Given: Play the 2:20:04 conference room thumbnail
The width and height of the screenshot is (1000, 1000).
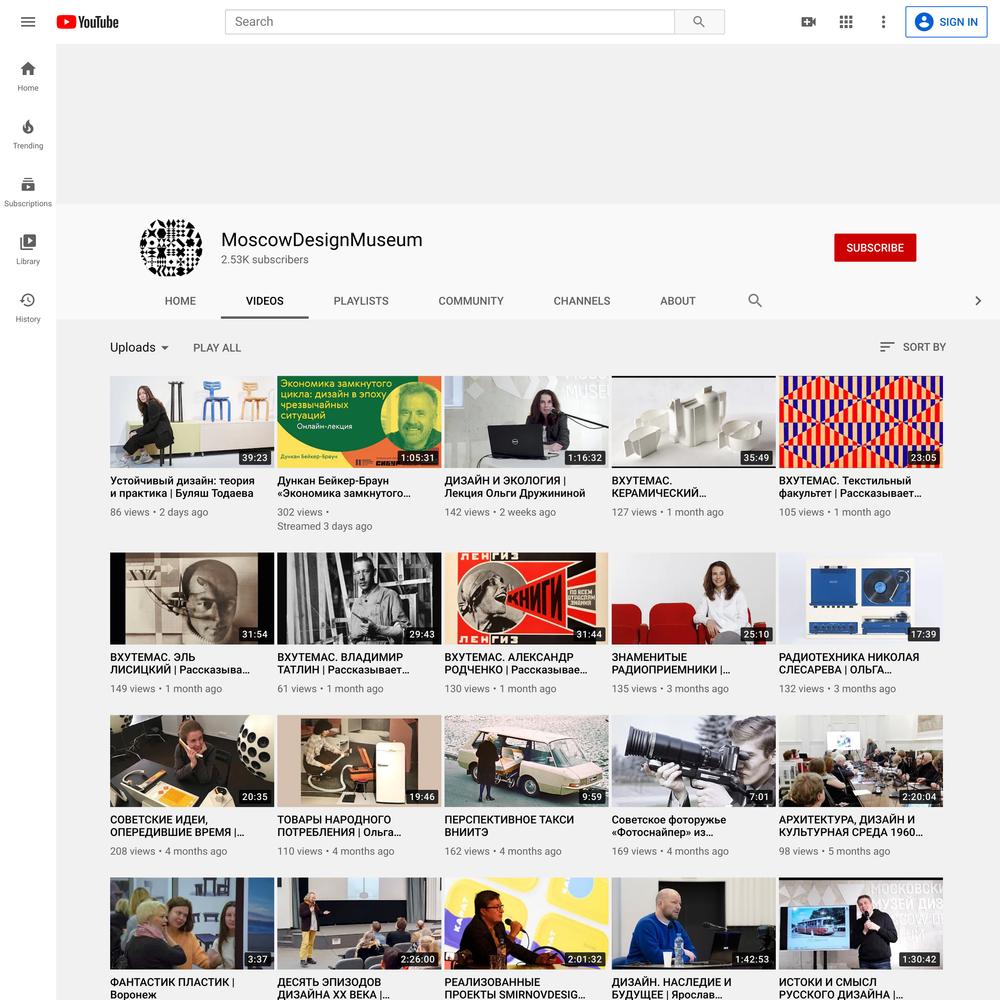Looking at the screenshot, I should [860, 761].
